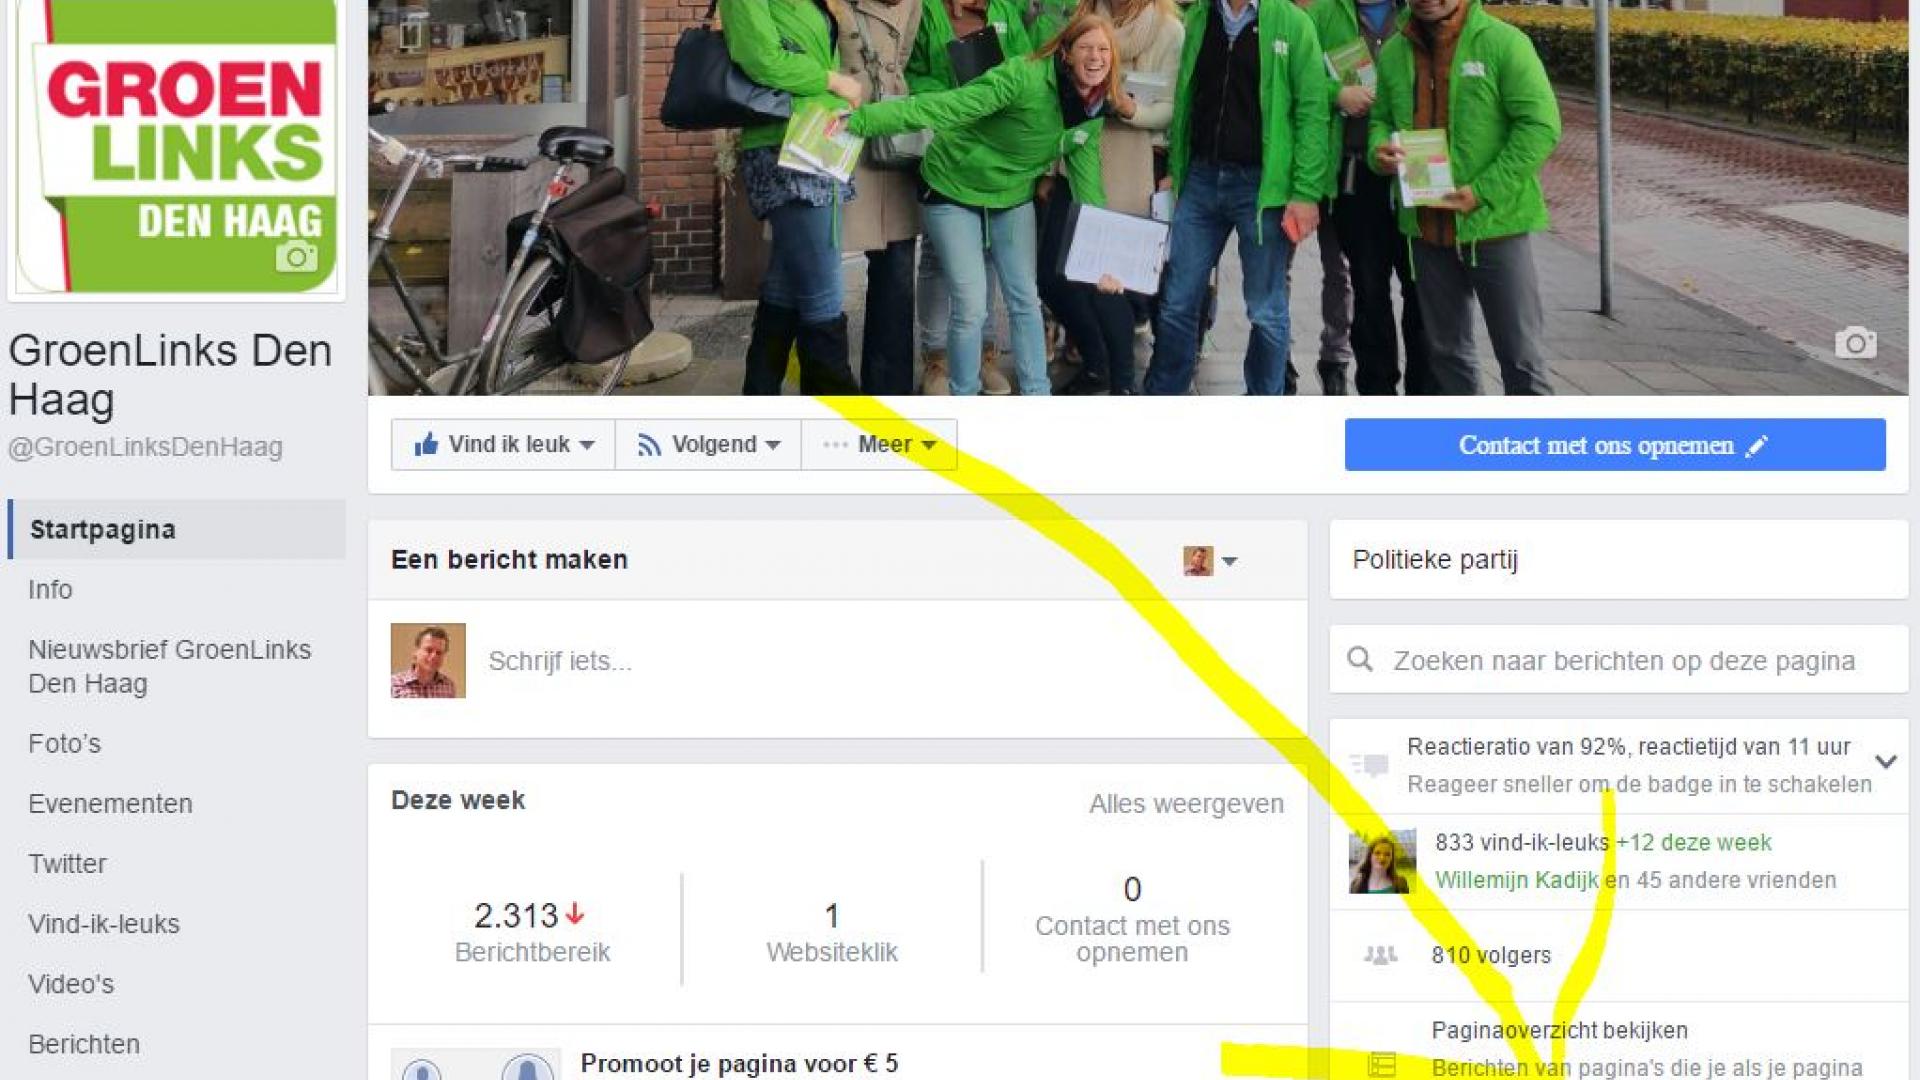
Task: Open the Volgend dropdown
Action: pyautogui.click(x=772, y=445)
